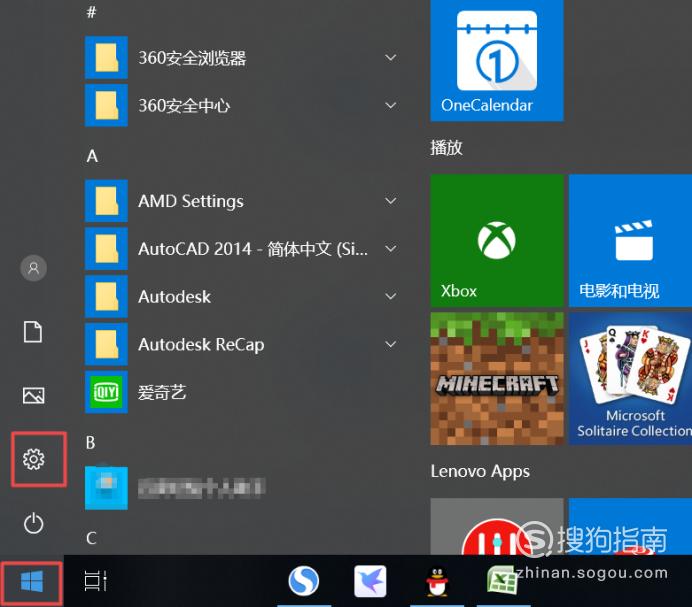Expand the 360安全中心 folder chevron
Screen dimensions: 692x607
click(x=391, y=106)
